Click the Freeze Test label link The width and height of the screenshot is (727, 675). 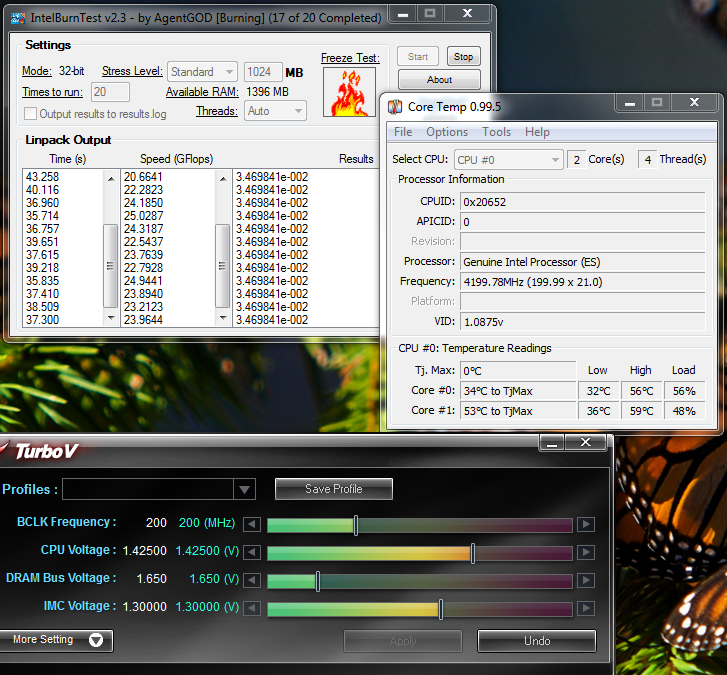(351, 58)
